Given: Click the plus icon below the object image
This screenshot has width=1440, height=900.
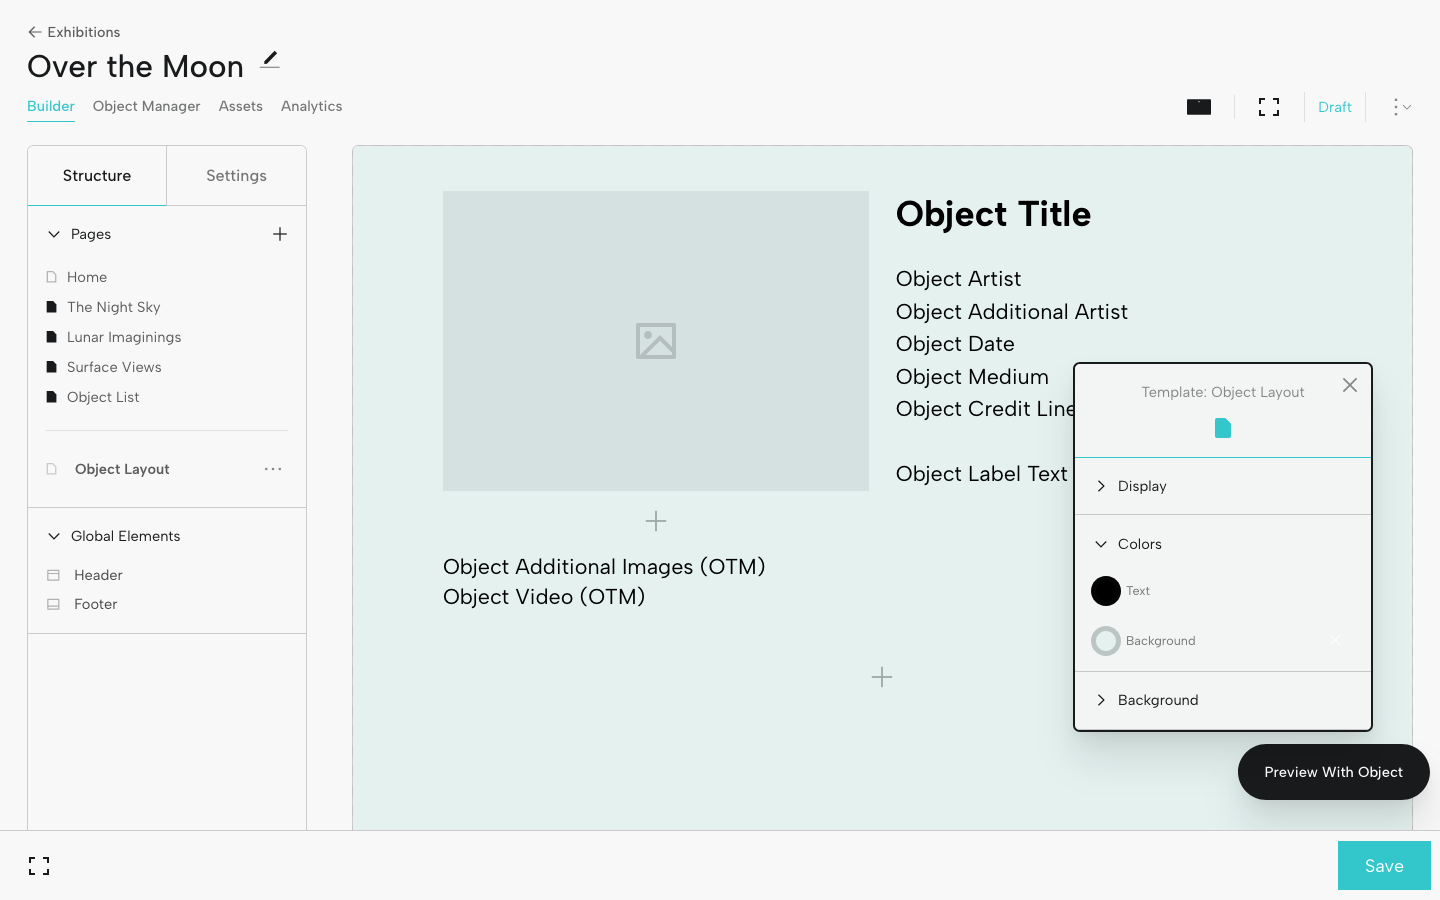Looking at the screenshot, I should tap(655, 521).
